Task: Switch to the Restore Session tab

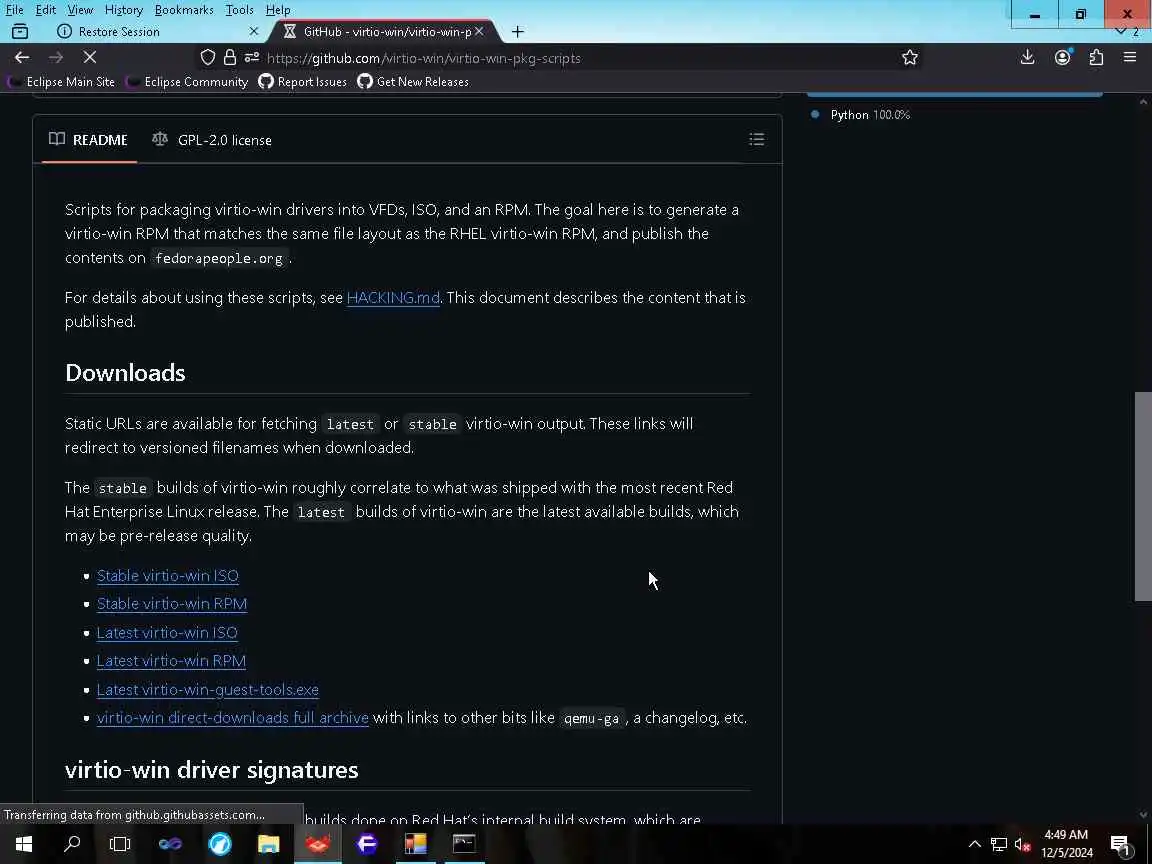Action: [158, 32]
